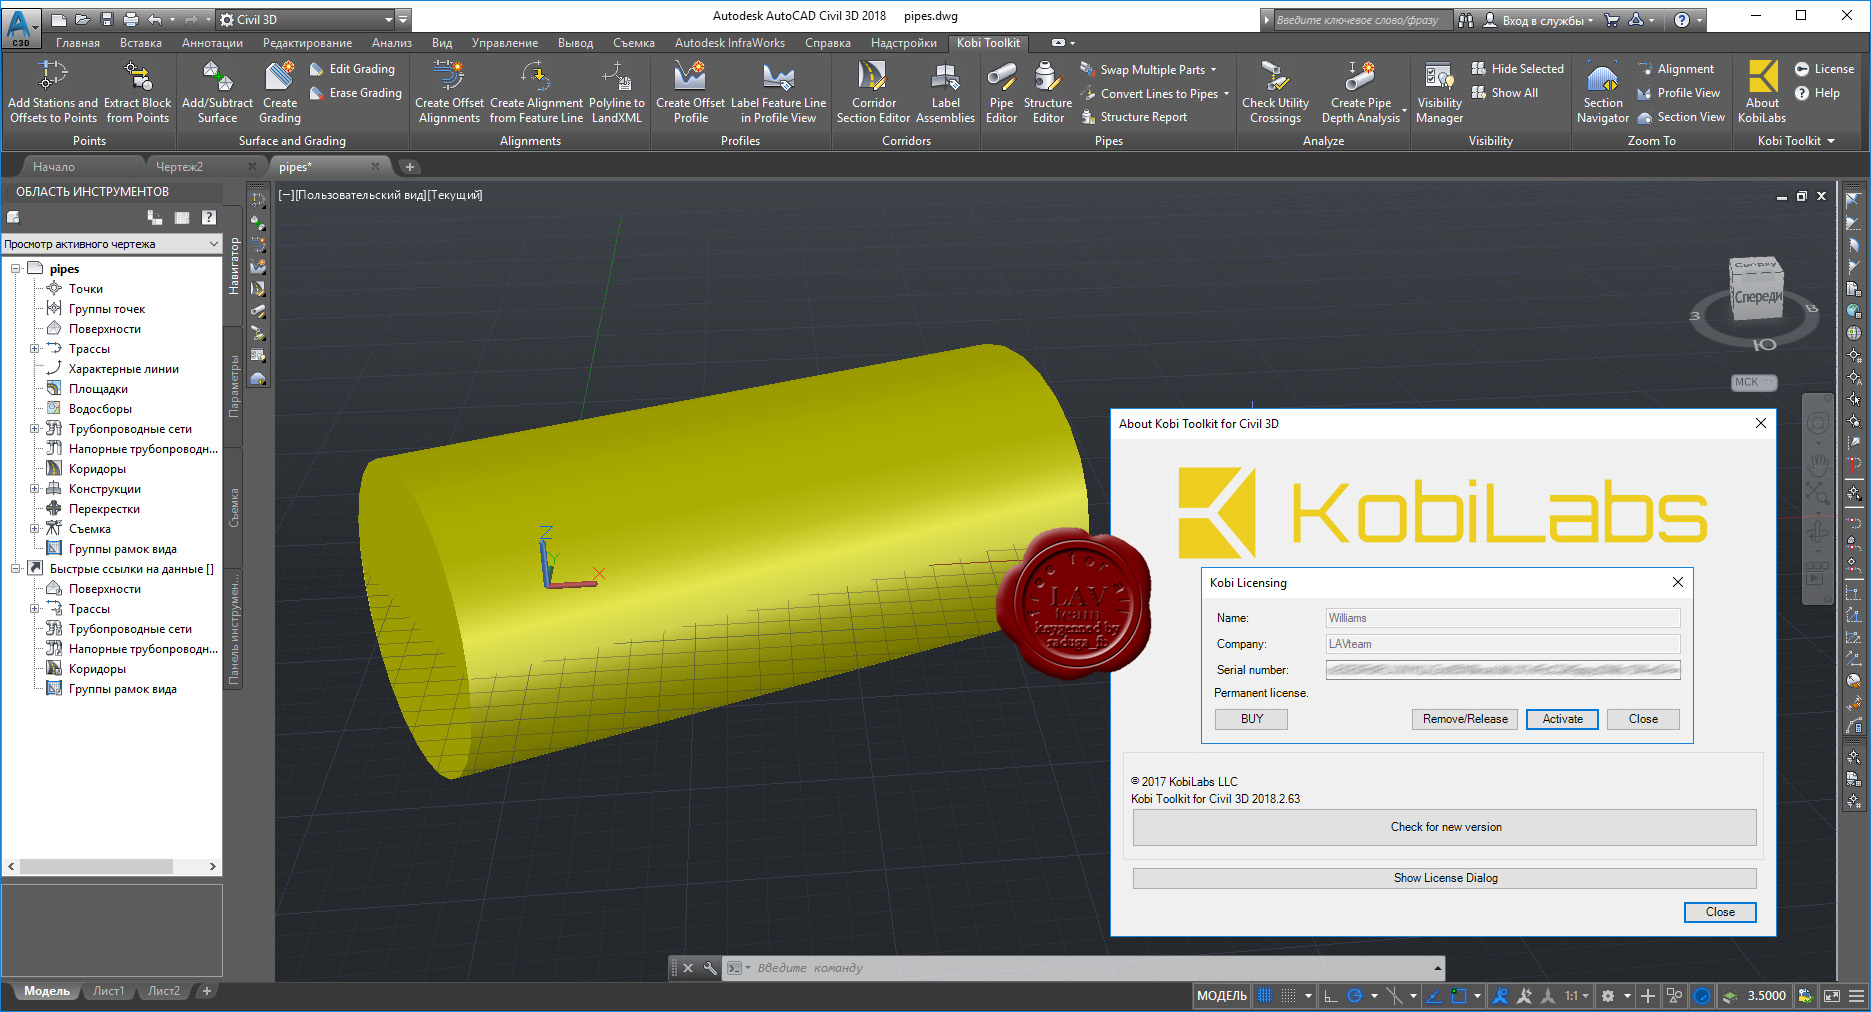
Task: Open the Structure Editor
Action: [x=1048, y=91]
